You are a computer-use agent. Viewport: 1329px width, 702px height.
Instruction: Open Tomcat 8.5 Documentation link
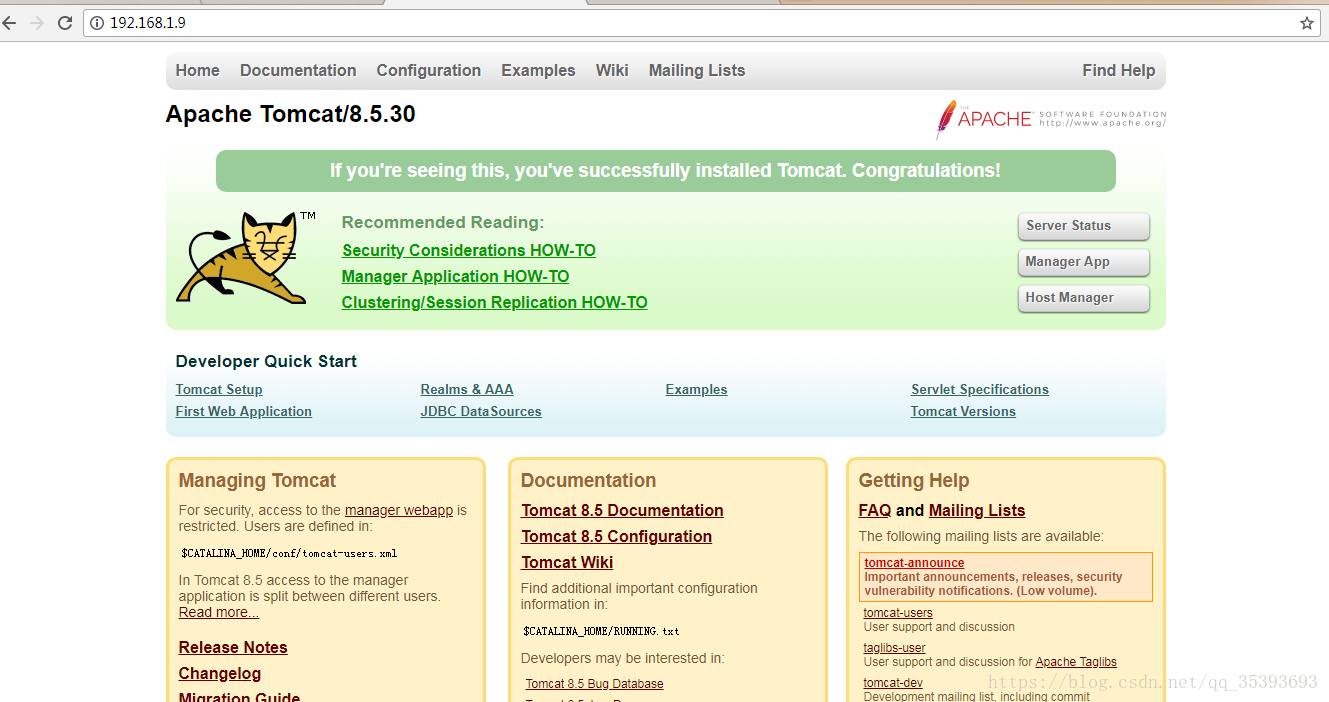(622, 511)
